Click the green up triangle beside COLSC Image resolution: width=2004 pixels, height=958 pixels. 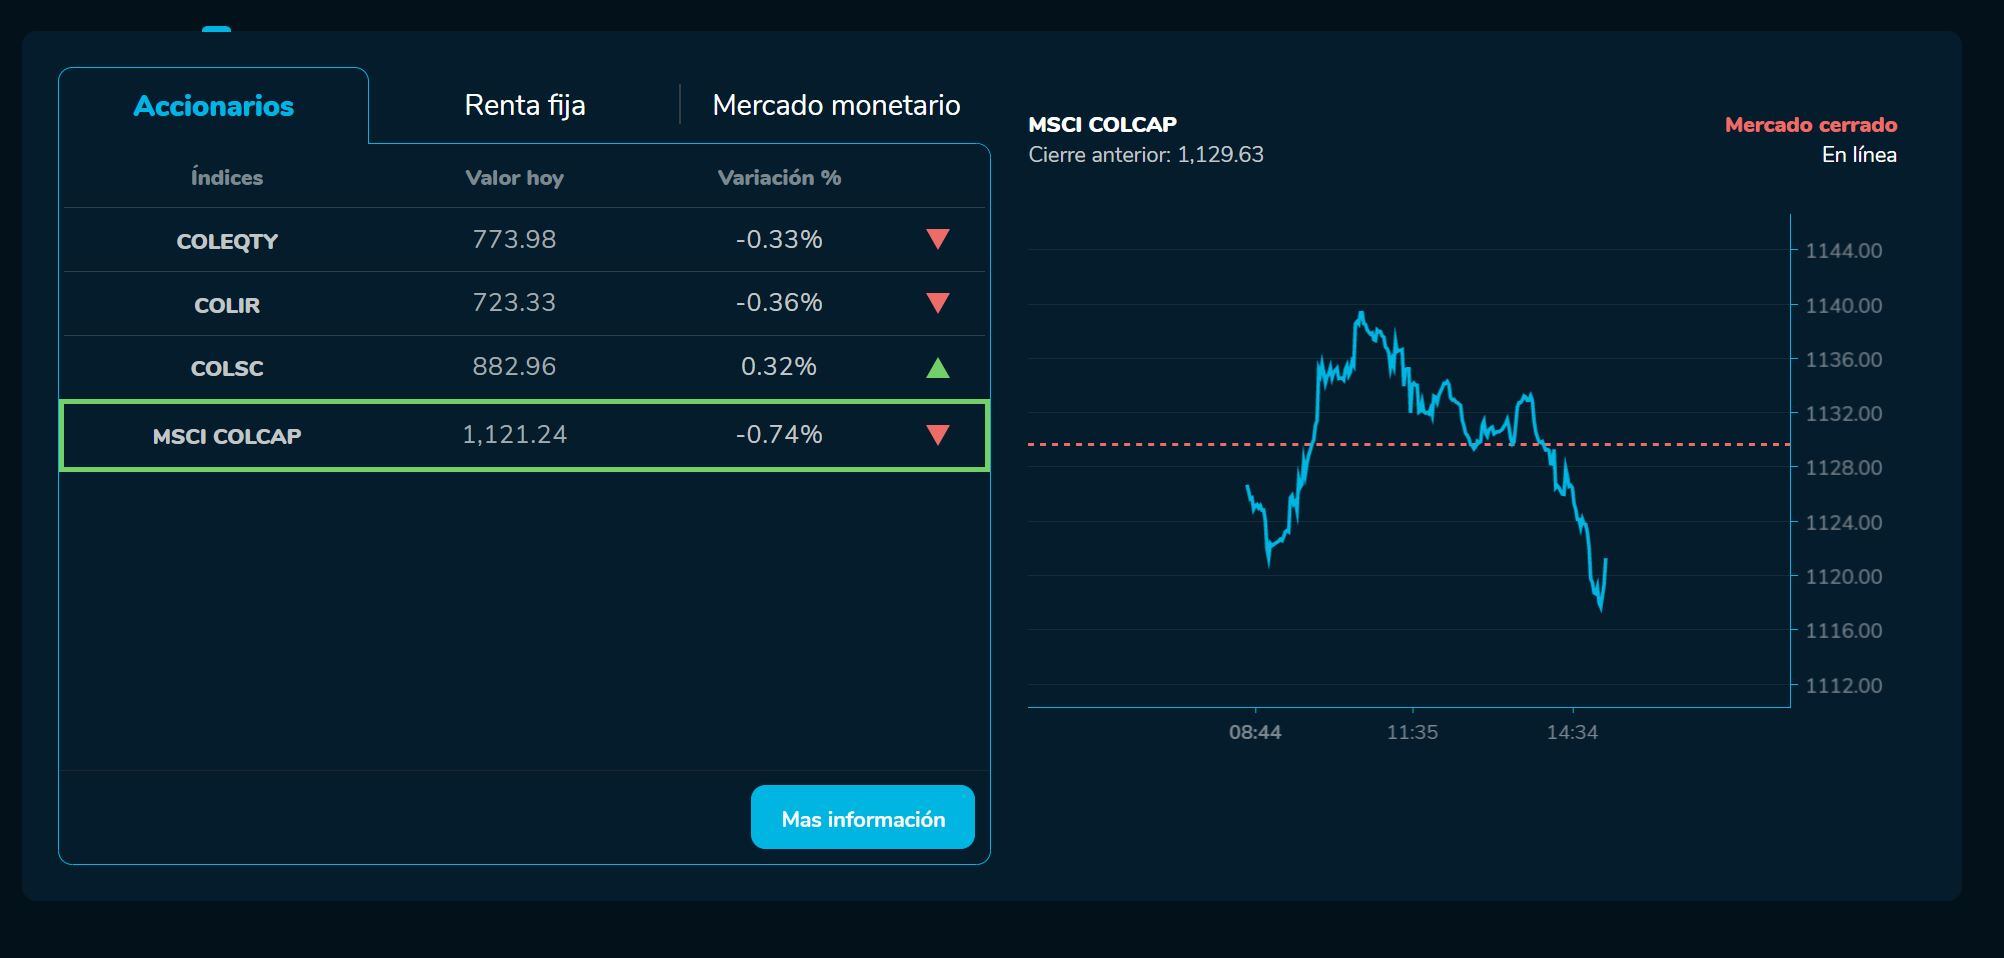937,367
